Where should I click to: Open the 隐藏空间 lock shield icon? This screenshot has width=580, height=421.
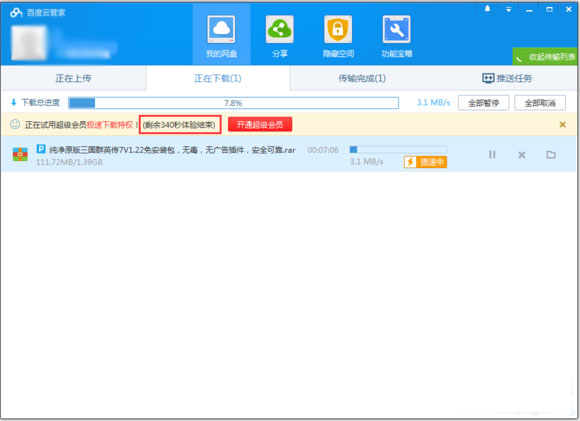click(338, 30)
